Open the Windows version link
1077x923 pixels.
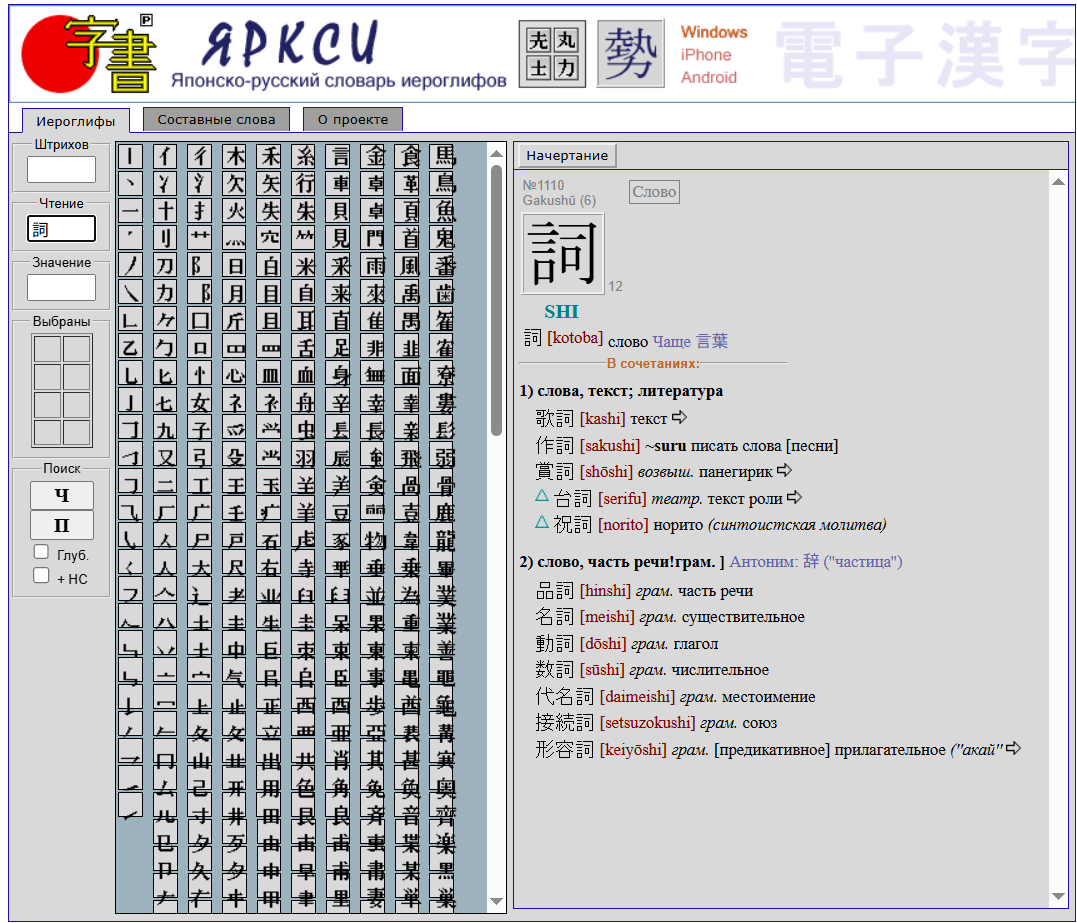[714, 32]
